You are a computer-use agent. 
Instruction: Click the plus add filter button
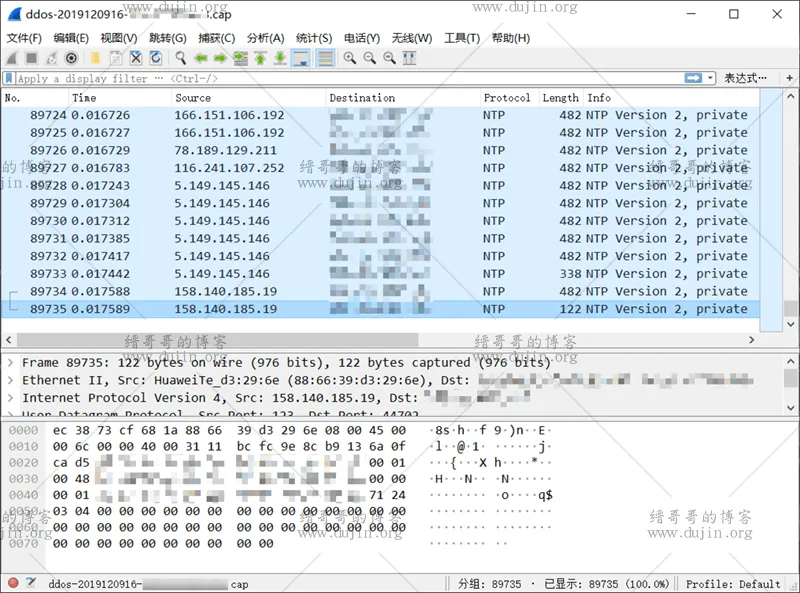tap(789, 78)
